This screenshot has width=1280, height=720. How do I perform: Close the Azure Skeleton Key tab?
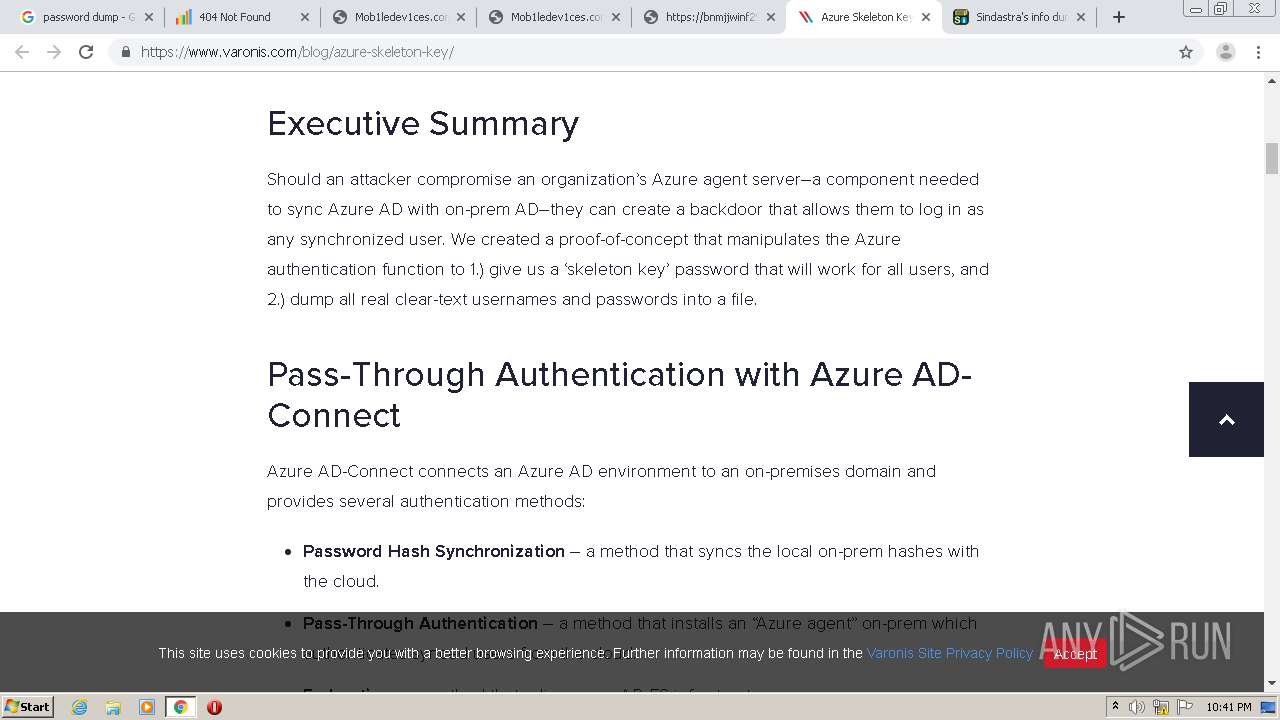(x=926, y=17)
